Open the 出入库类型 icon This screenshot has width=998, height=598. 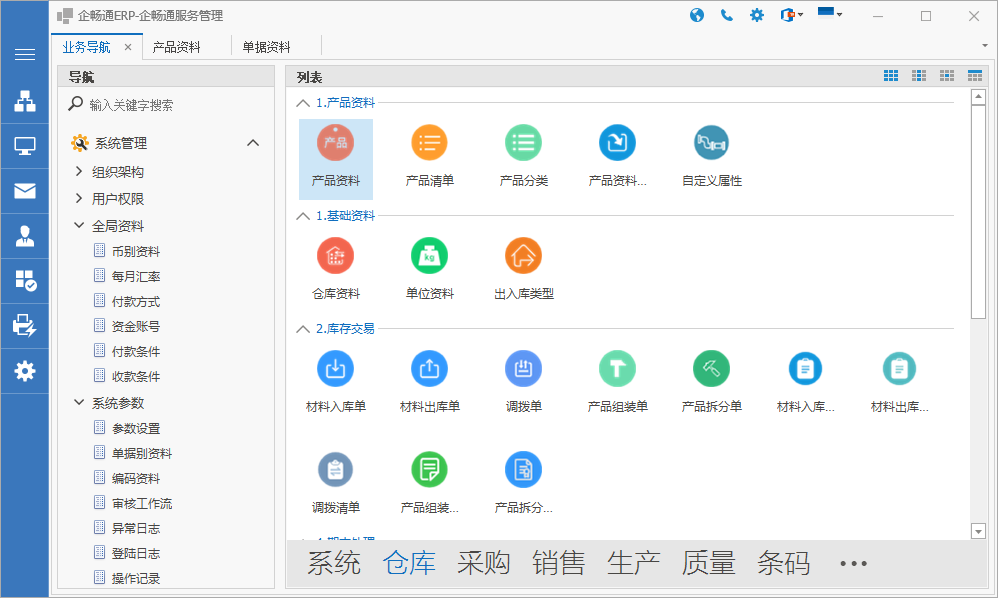pos(523,256)
